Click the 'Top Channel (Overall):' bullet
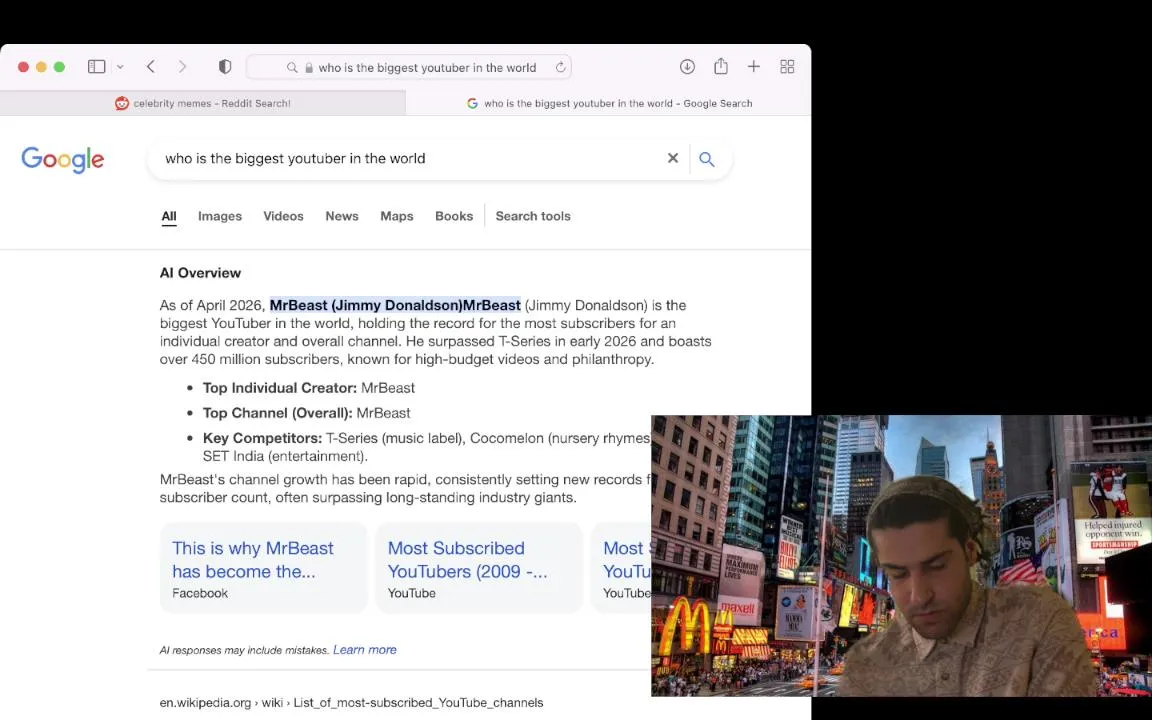The image size is (1152, 720). (306, 413)
